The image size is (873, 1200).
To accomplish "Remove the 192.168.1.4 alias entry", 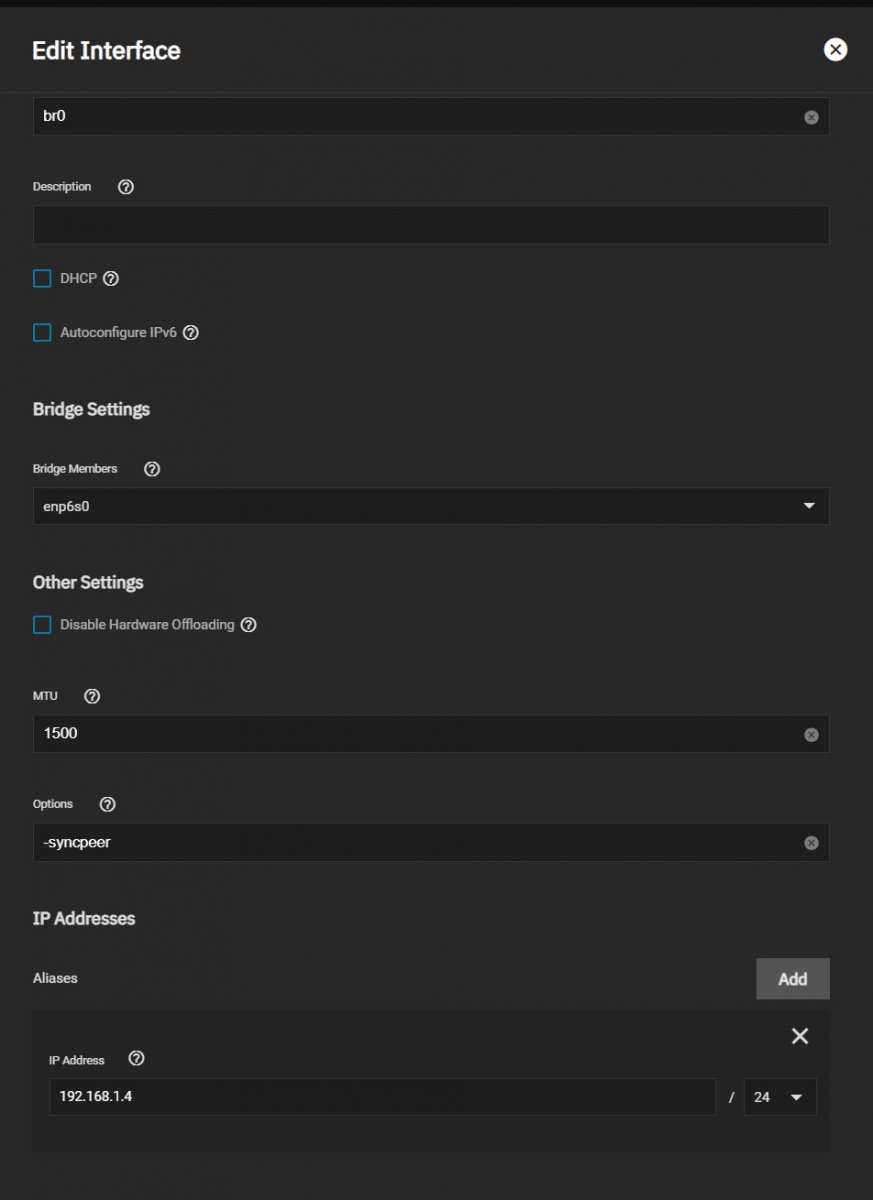I will (x=800, y=1036).
